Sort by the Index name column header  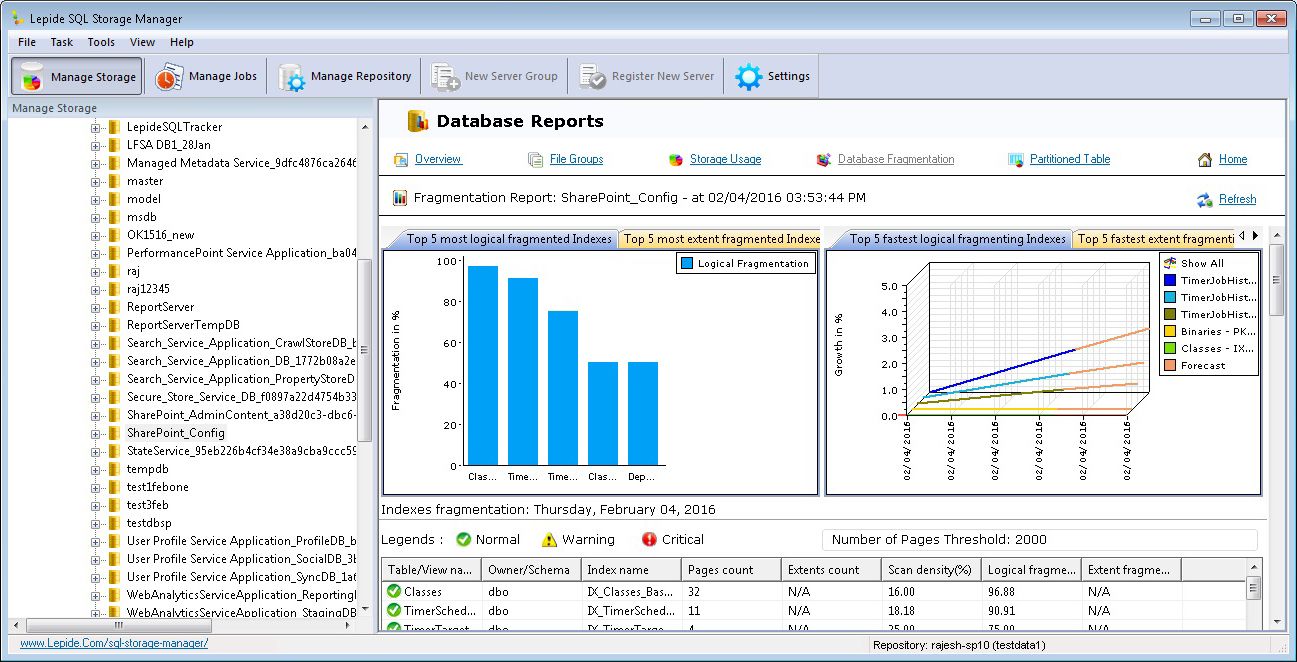631,570
